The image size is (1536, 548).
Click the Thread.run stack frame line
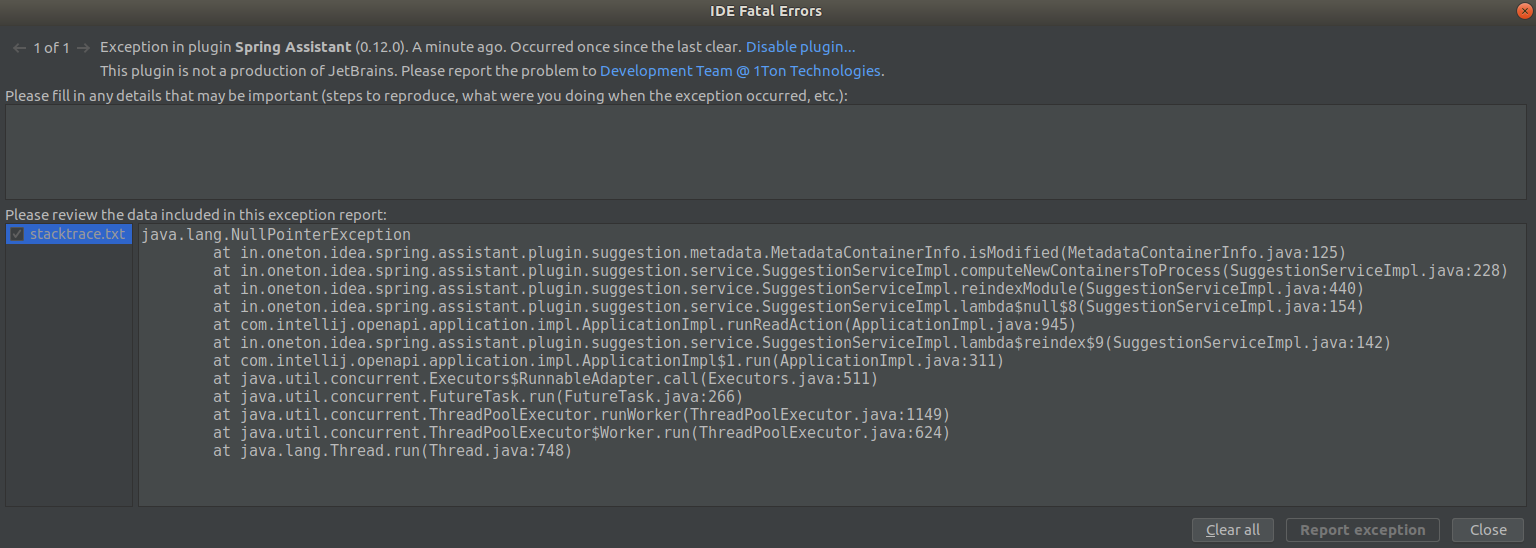coord(392,451)
